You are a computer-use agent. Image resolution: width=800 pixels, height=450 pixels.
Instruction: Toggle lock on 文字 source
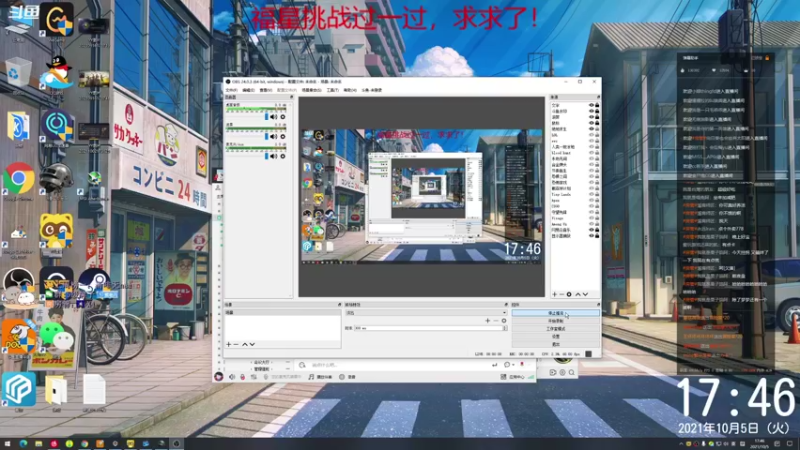597,105
